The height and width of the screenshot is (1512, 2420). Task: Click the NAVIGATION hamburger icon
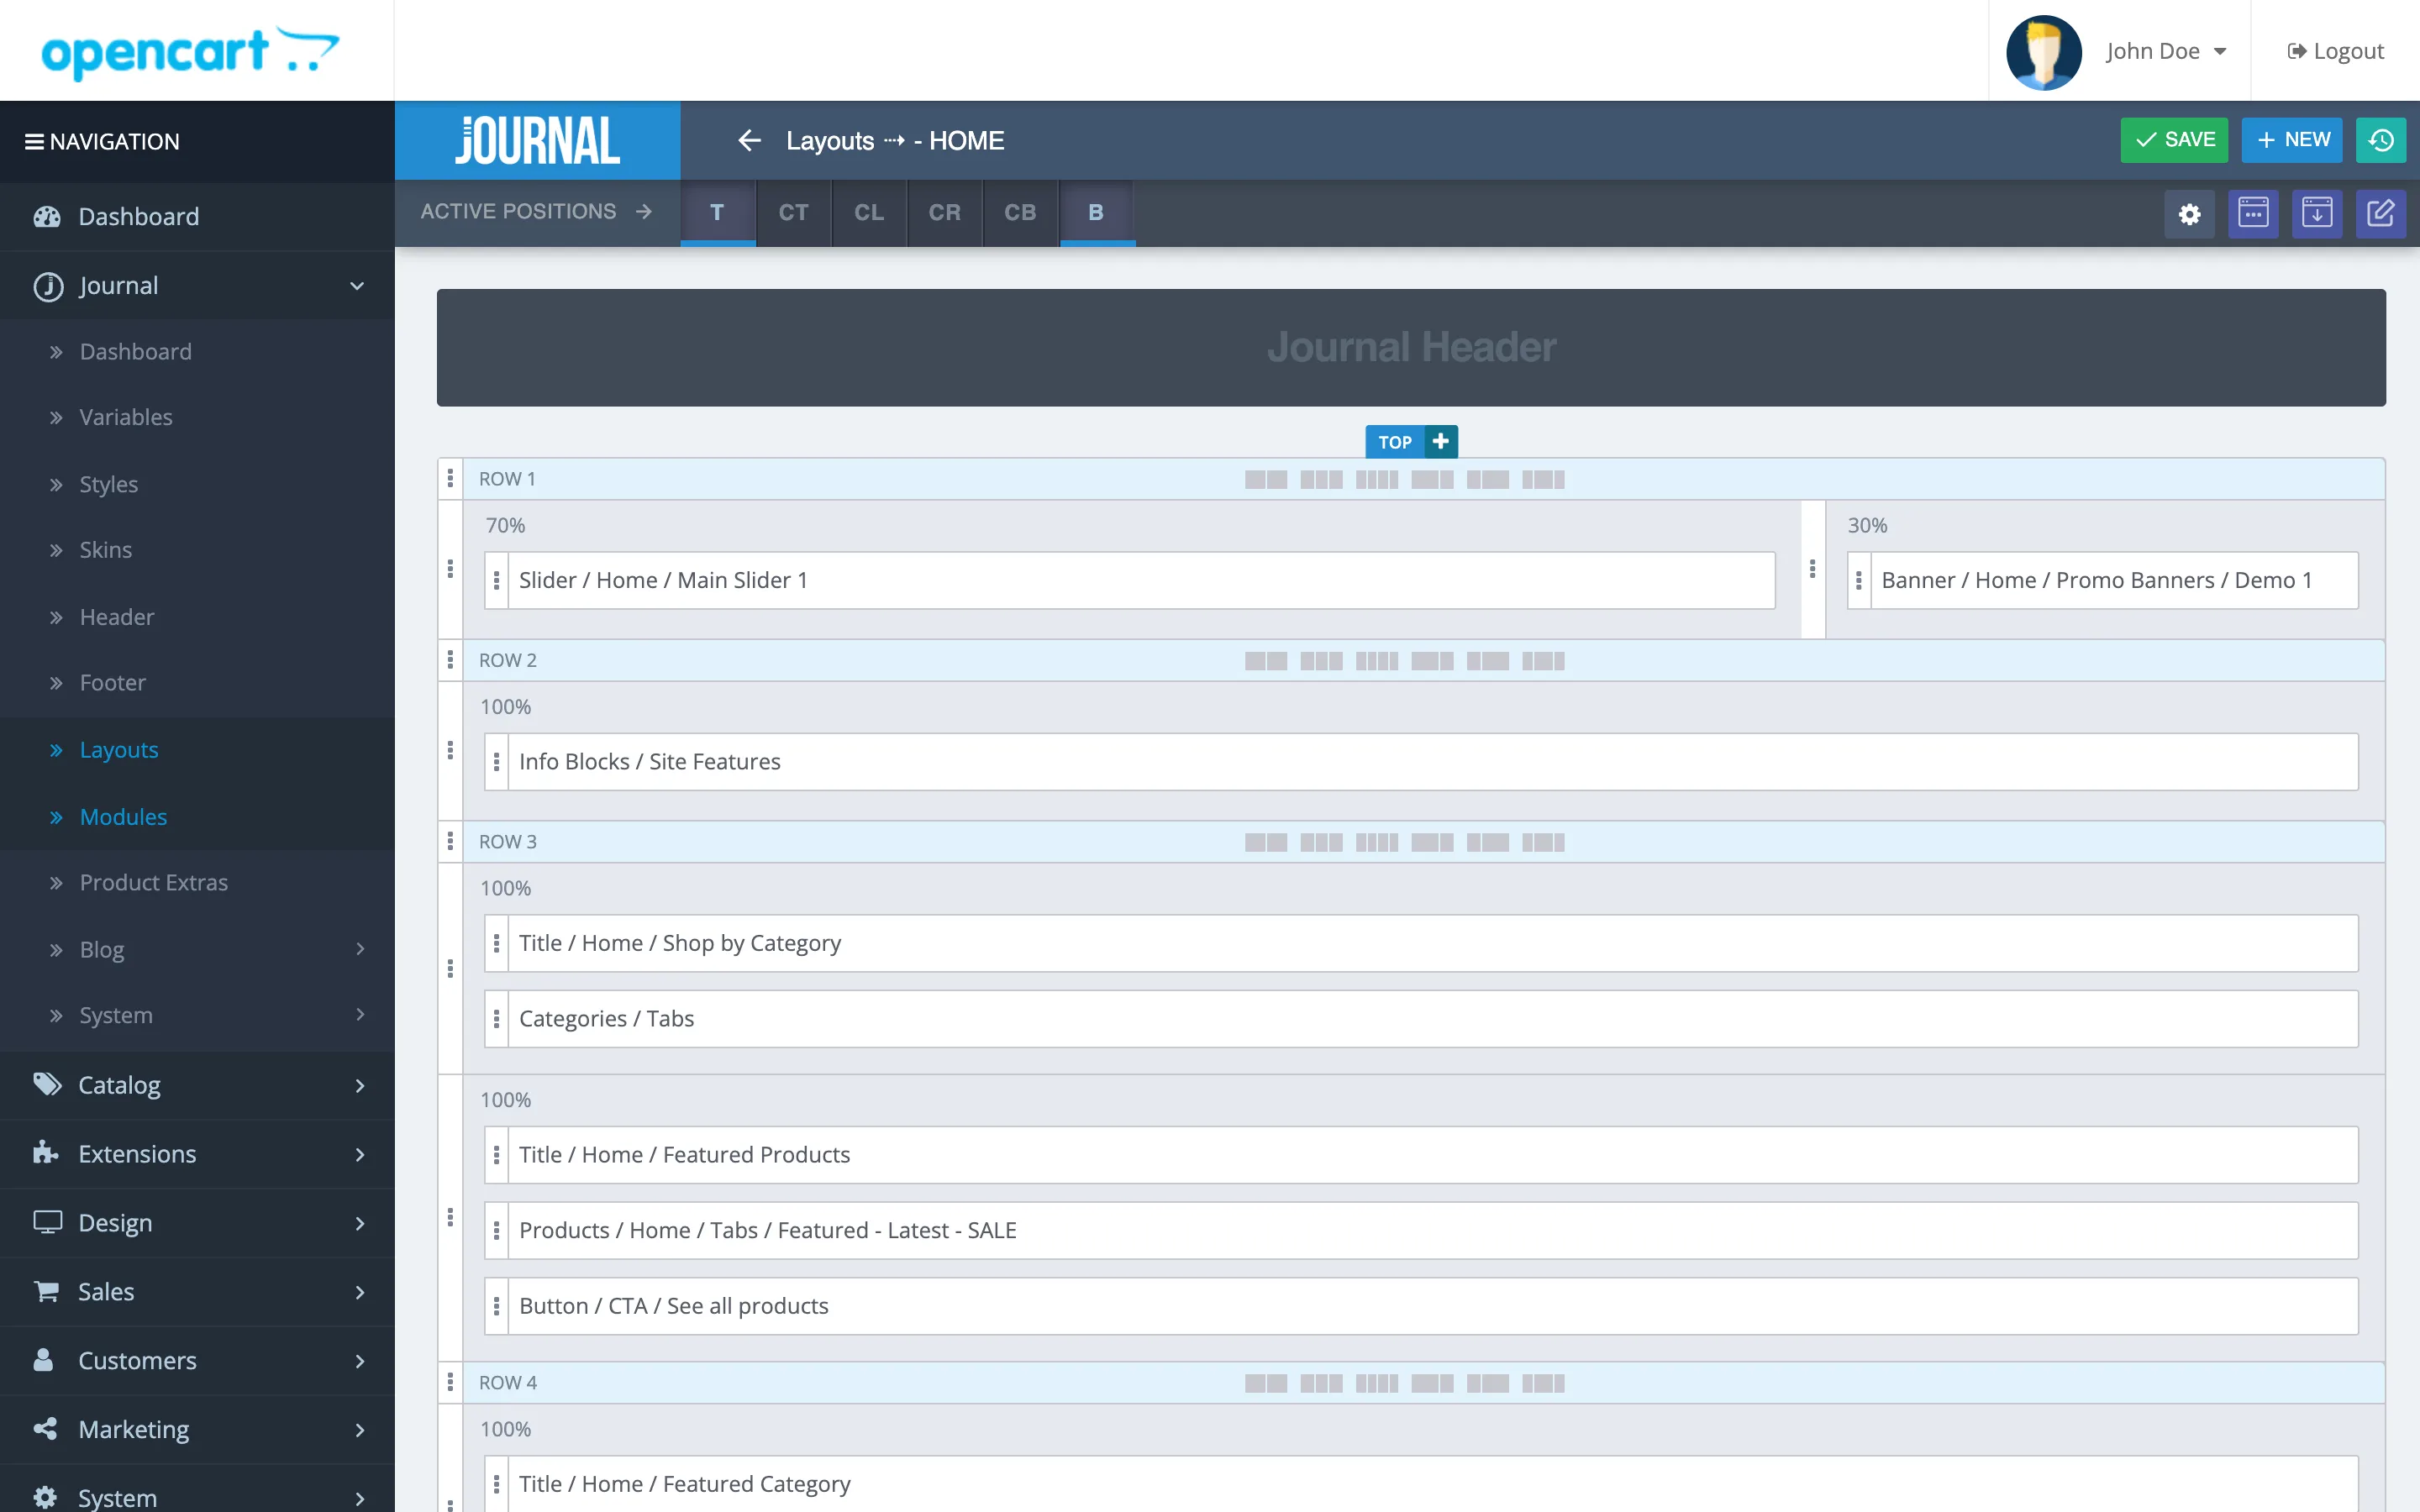pyautogui.click(x=34, y=142)
